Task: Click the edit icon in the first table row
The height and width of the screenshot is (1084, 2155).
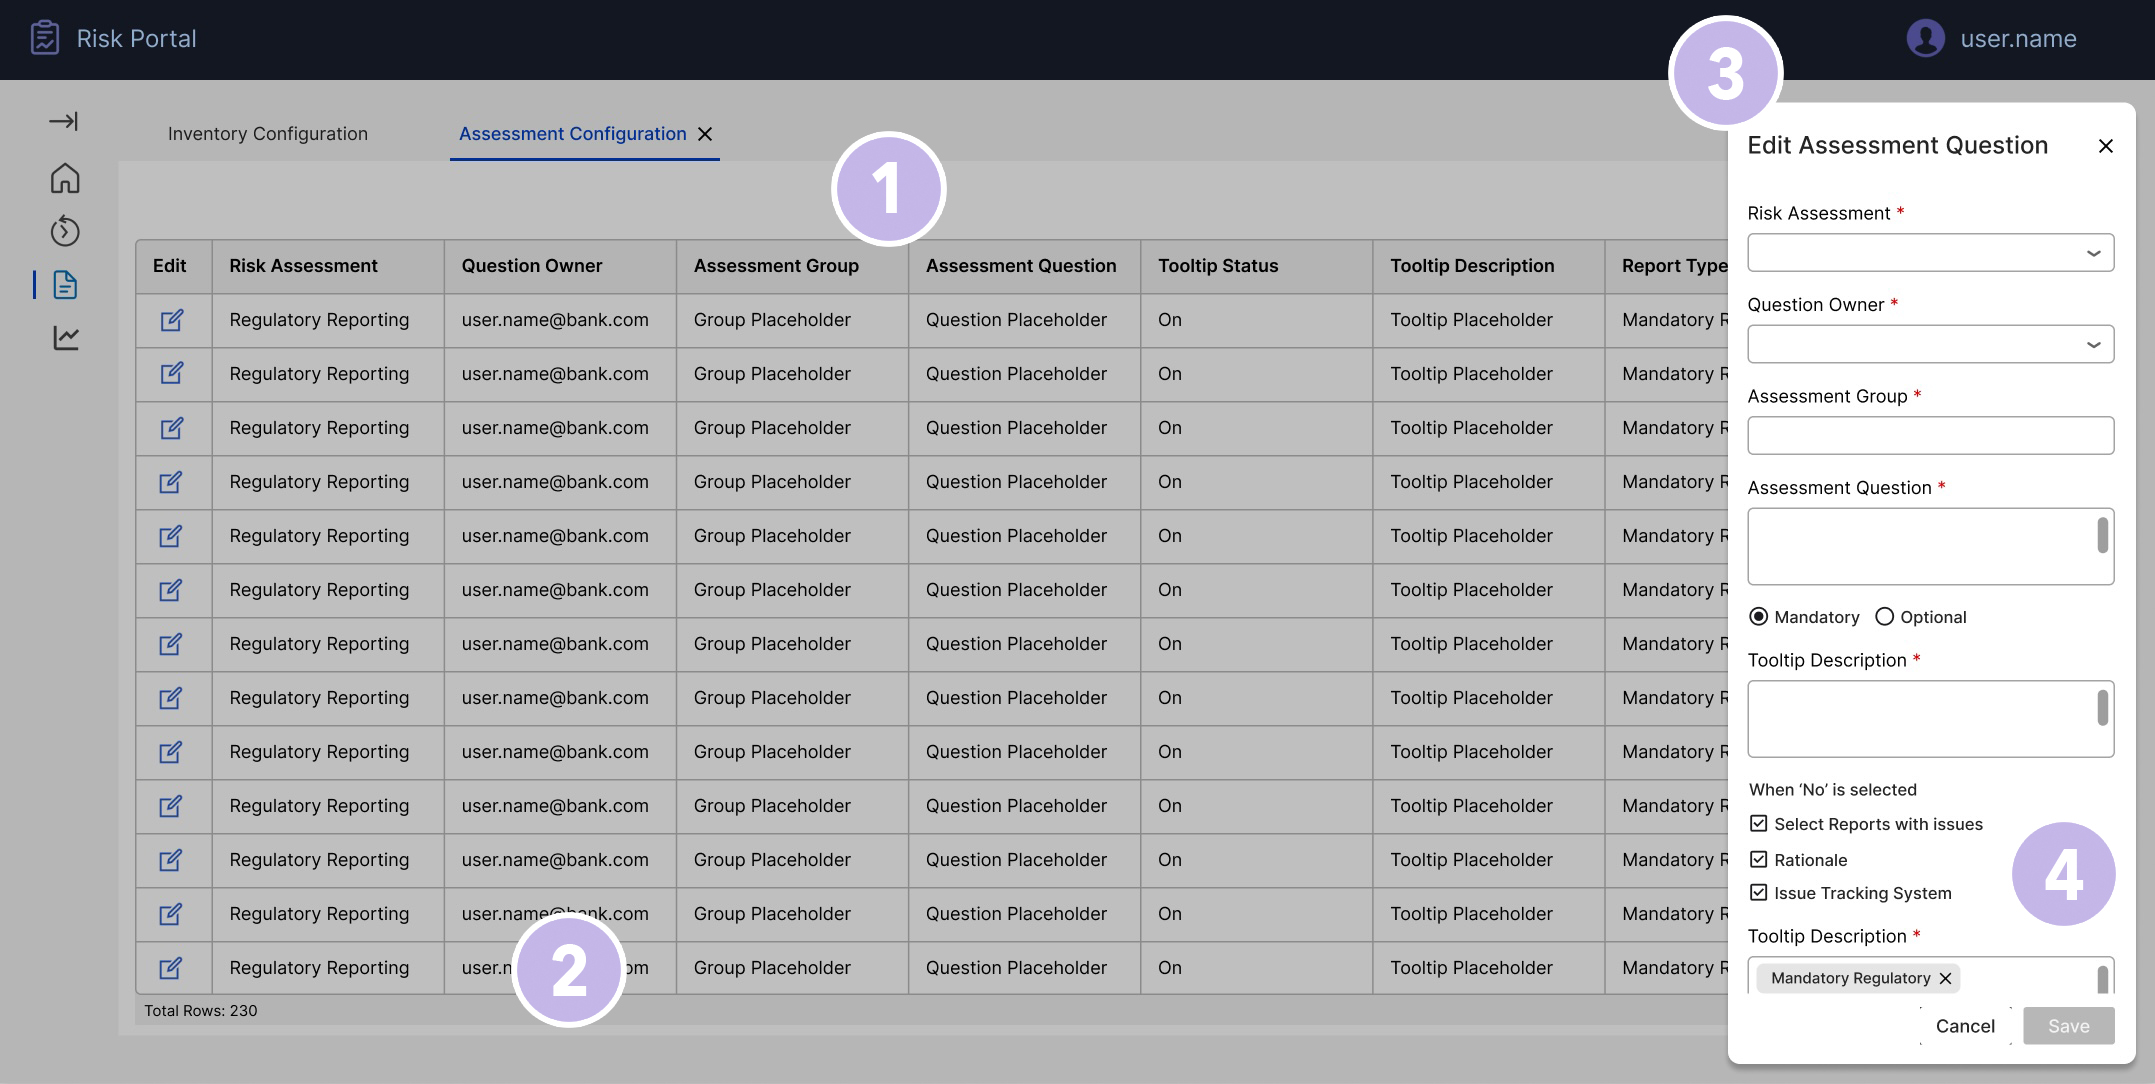Action: point(171,320)
